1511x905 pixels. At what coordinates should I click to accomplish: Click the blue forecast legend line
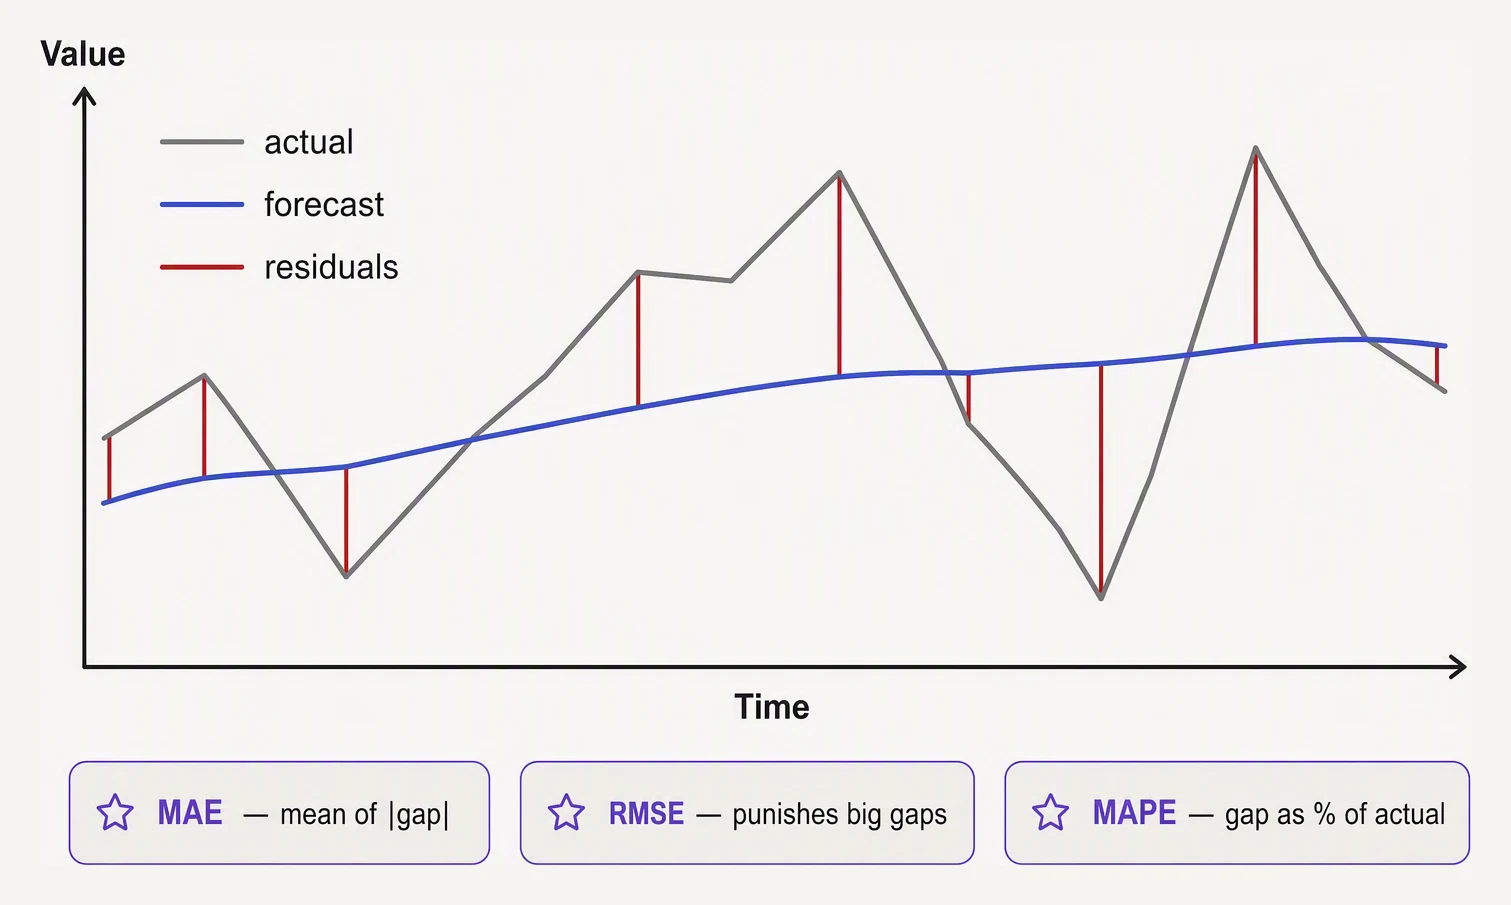coord(202,204)
